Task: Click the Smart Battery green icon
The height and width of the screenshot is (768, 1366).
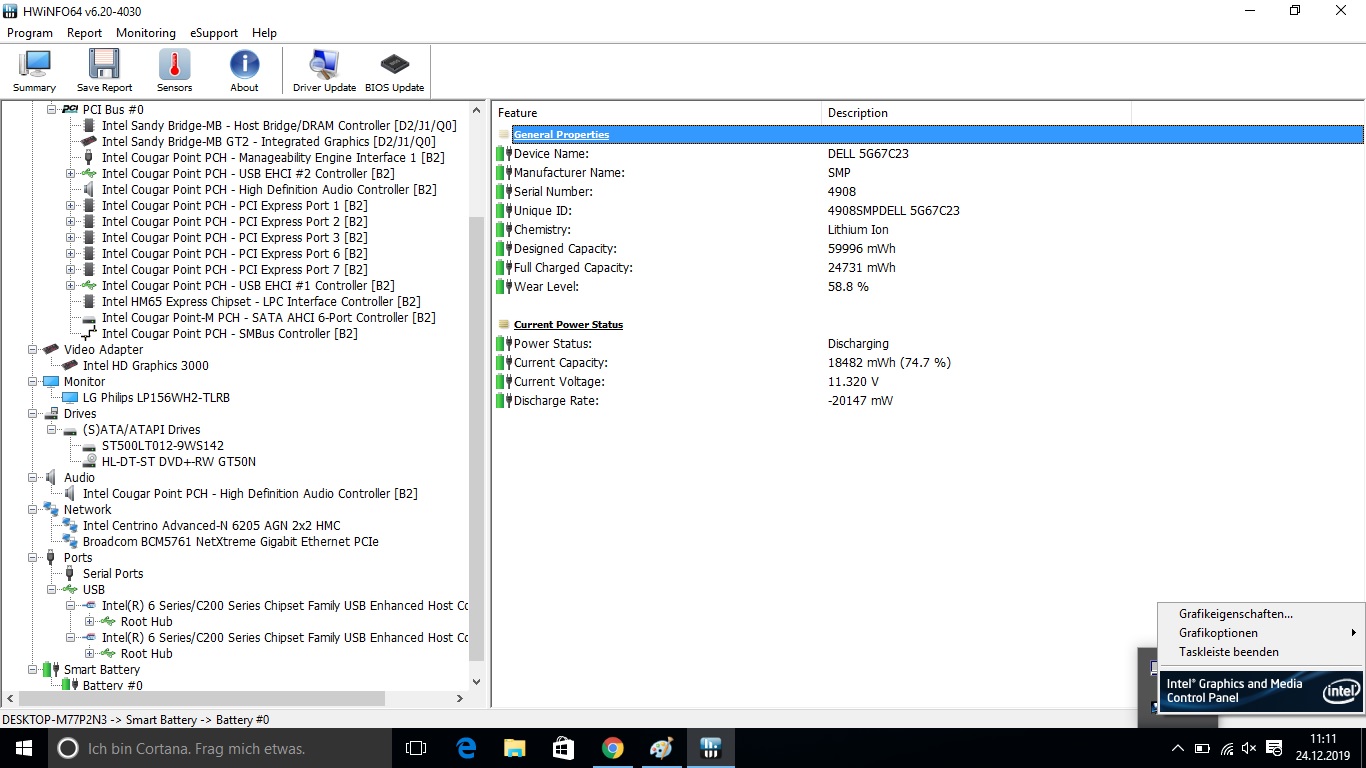Action: pos(51,669)
